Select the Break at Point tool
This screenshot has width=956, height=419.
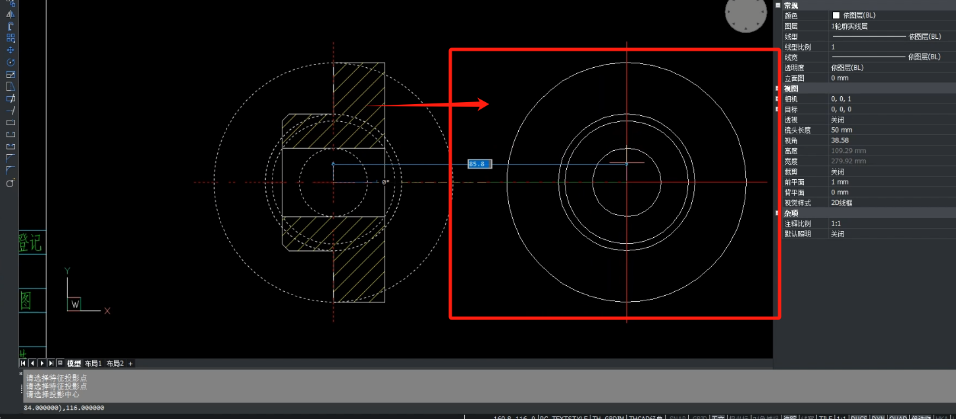click(10, 123)
